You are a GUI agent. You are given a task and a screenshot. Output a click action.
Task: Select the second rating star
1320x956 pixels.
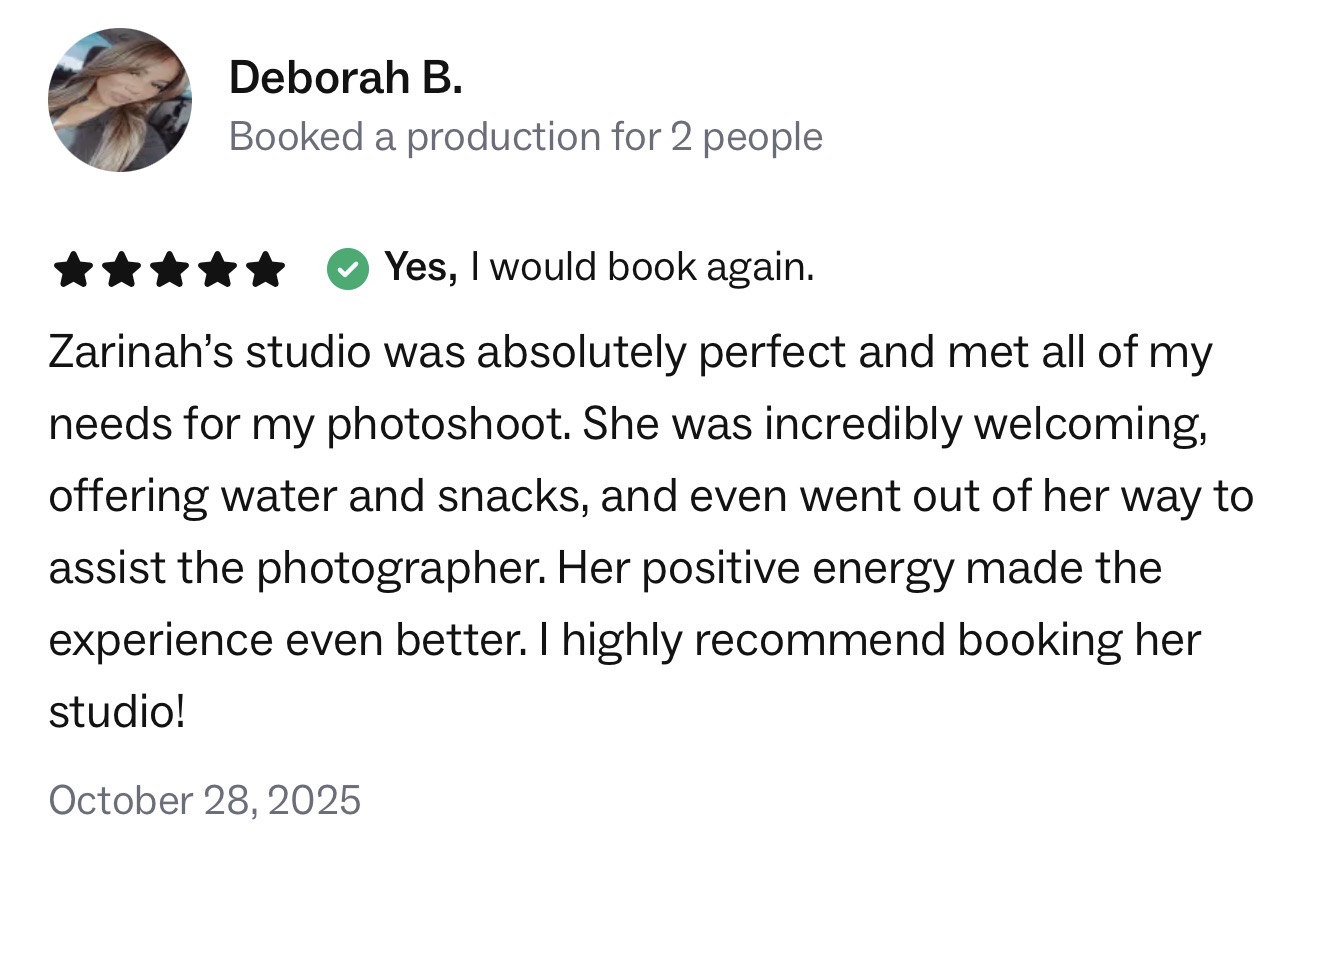[x=121, y=269]
